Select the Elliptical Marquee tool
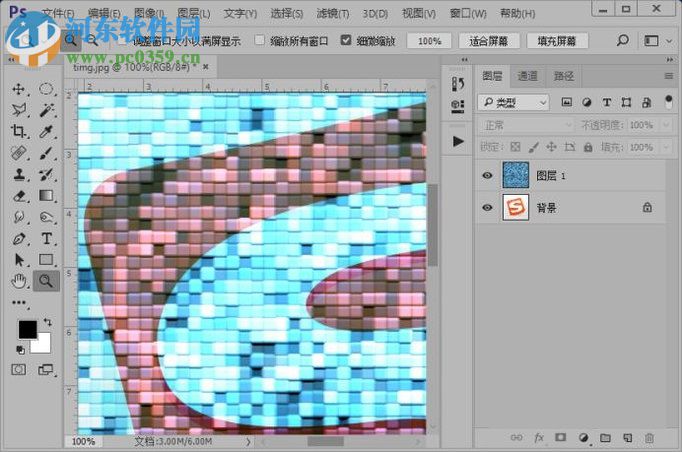Screen dimensions: 682x452 46,89
